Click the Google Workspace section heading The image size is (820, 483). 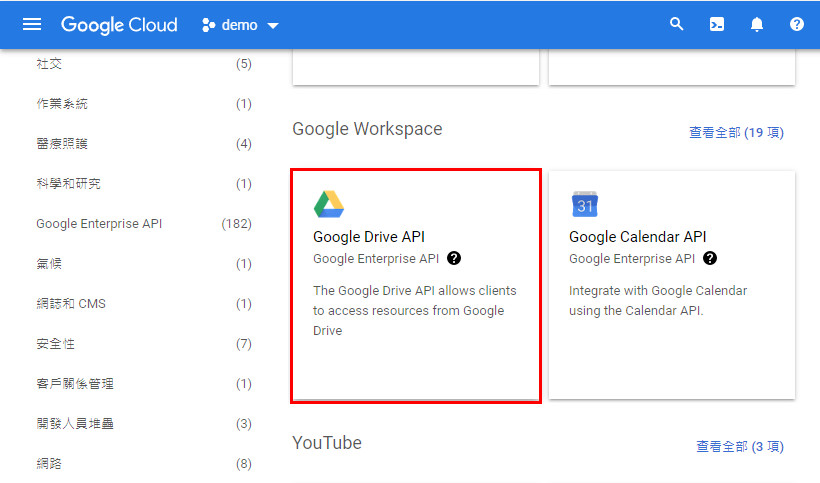click(367, 129)
